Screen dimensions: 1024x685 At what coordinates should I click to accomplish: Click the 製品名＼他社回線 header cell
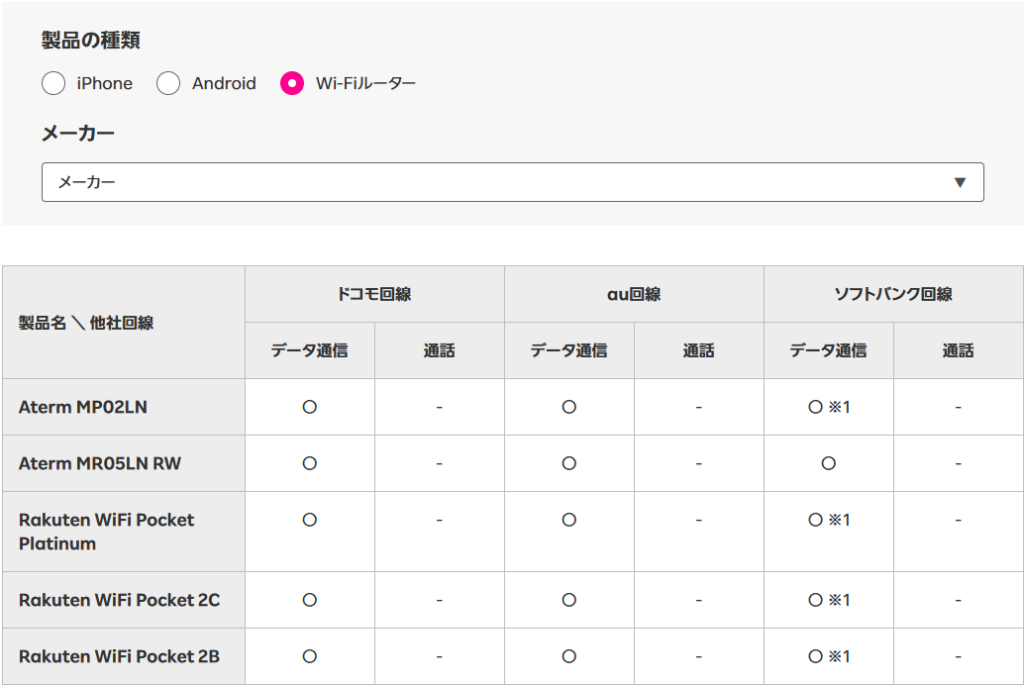point(123,322)
